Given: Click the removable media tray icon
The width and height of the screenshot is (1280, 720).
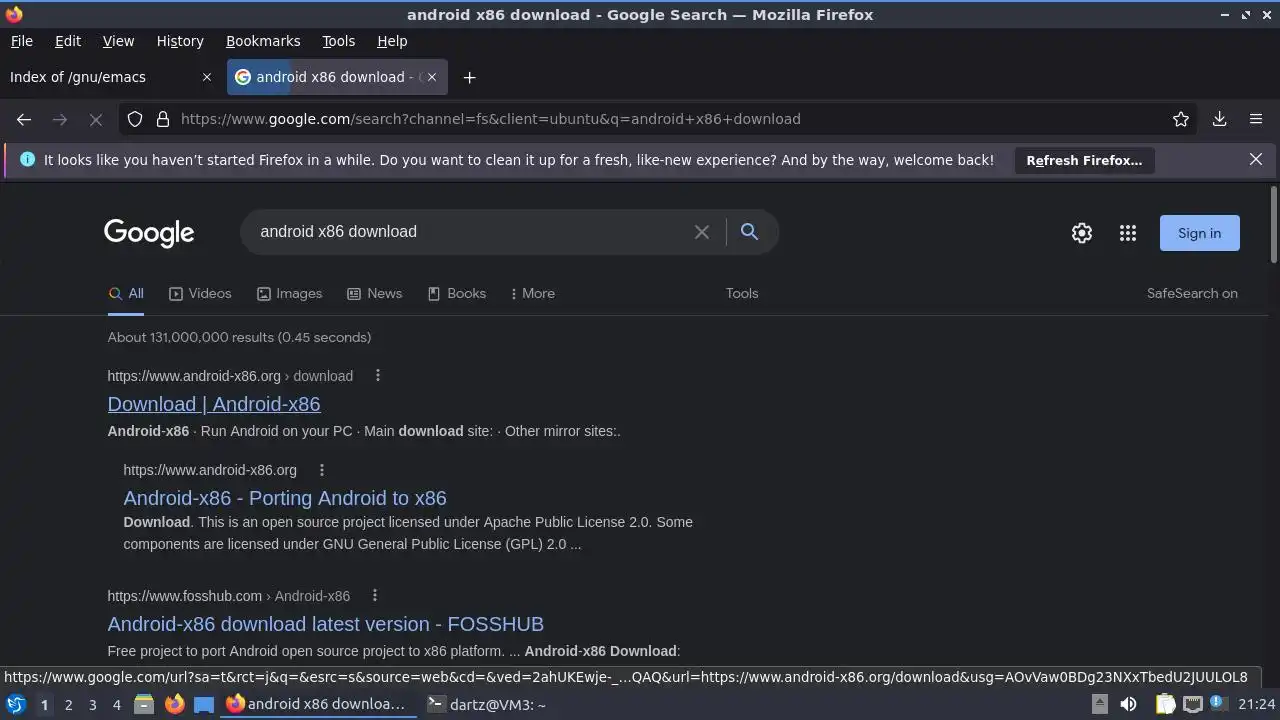Looking at the screenshot, I should click(1099, 704).
